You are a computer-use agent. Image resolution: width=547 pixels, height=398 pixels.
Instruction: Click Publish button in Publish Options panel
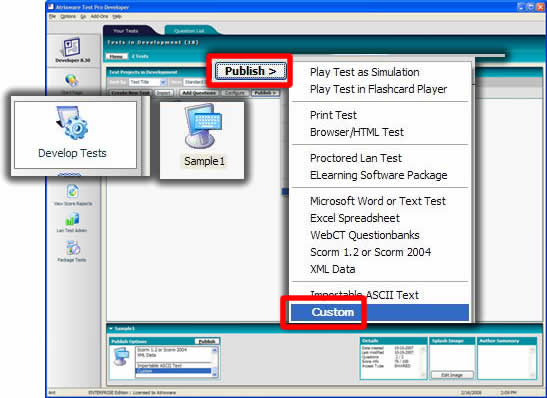pos(207,341)
